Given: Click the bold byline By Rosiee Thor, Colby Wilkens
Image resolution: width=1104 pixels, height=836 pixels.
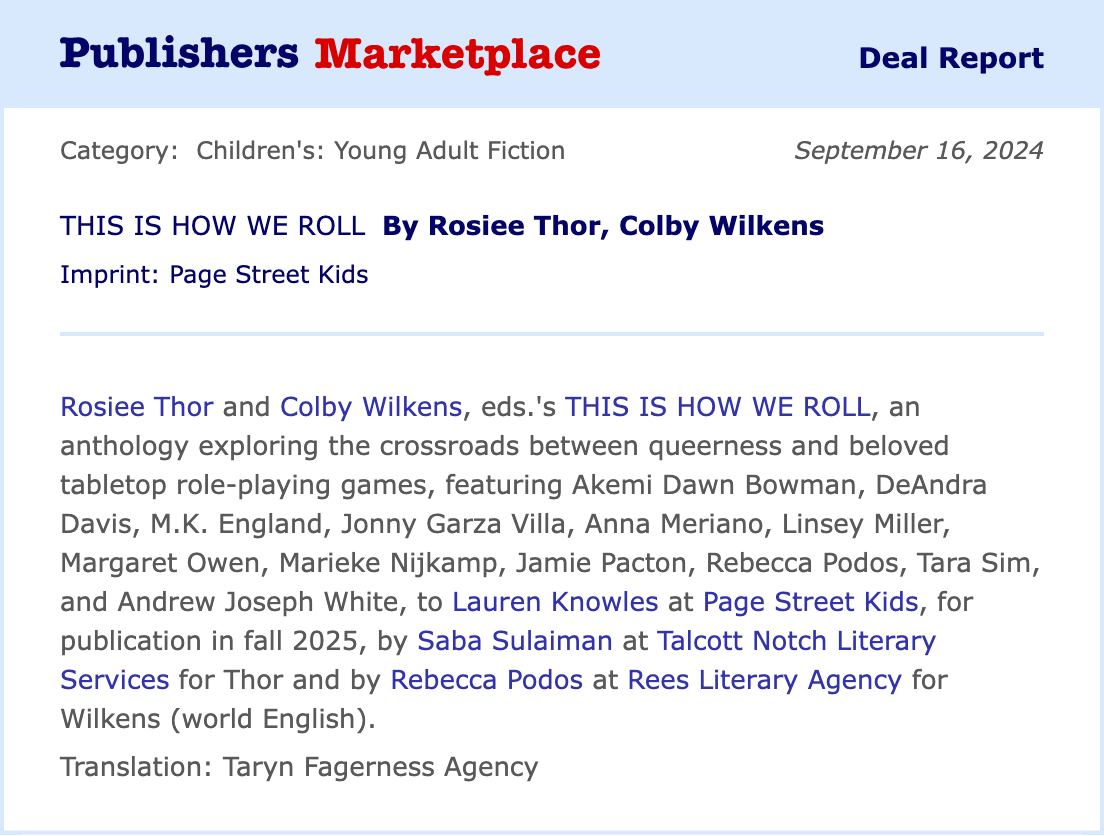Looking at the screenshot, I should 603,226.
